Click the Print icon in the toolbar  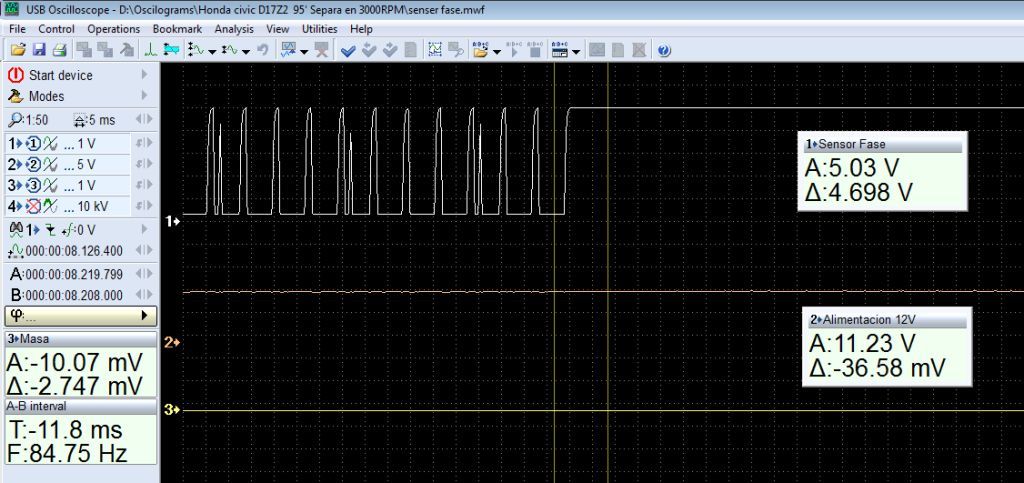pyautogui.click(x=59, y=49)
